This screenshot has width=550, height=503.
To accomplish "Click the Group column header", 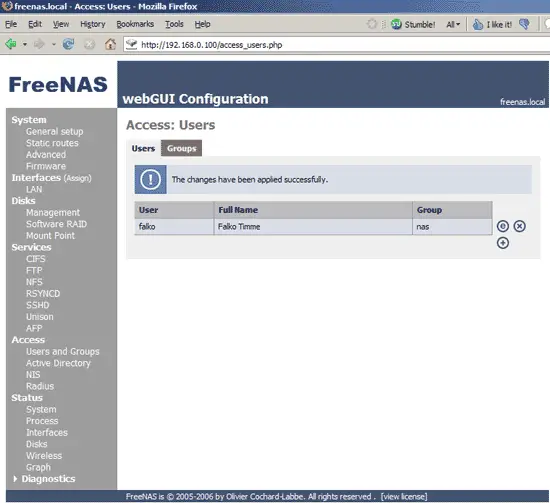I will (452, 210).
